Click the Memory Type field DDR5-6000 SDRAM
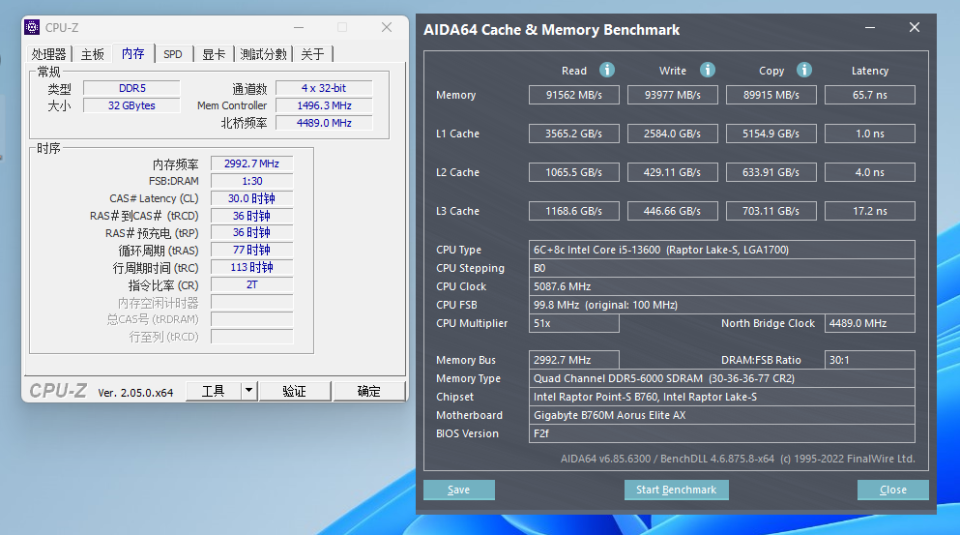Image resolution: width=960 pixels, height=535 pixels. point(722,378)
